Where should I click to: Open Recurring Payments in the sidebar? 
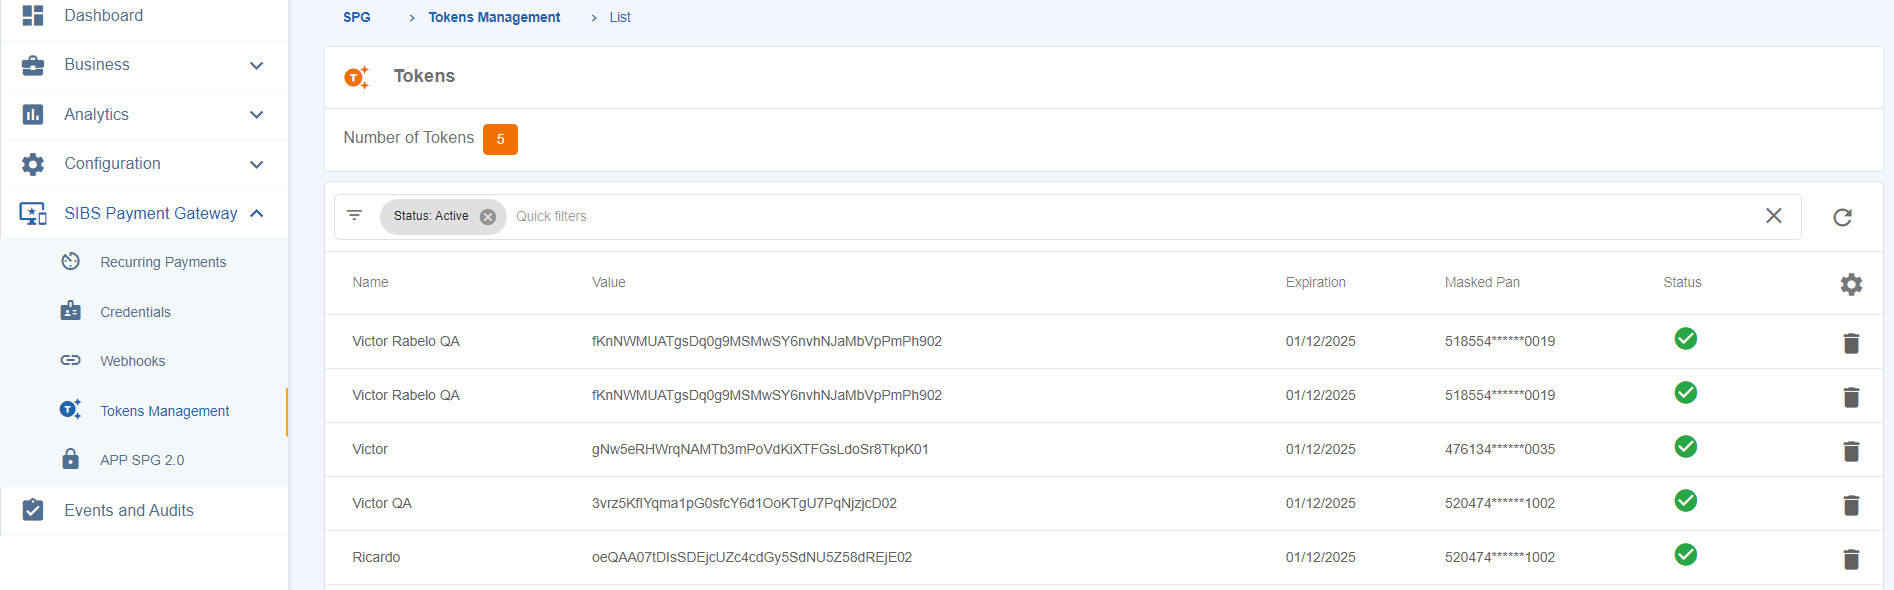pyautogui.click(x=163, y=262)
